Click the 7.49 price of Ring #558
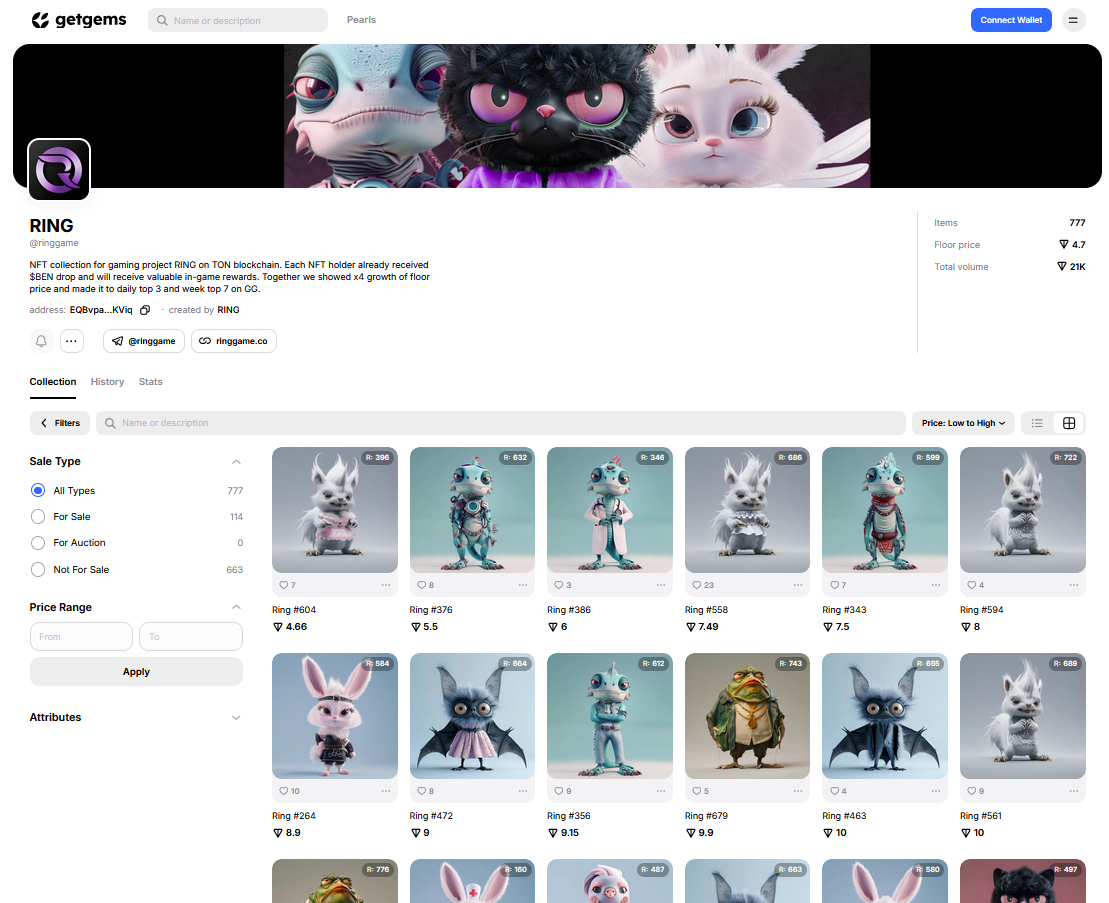 (702, 627)
